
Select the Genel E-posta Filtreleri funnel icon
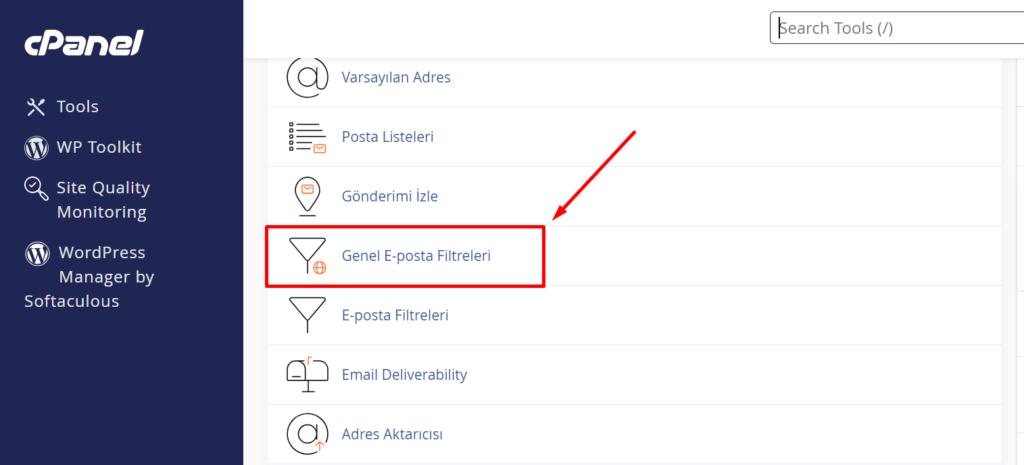307,256
